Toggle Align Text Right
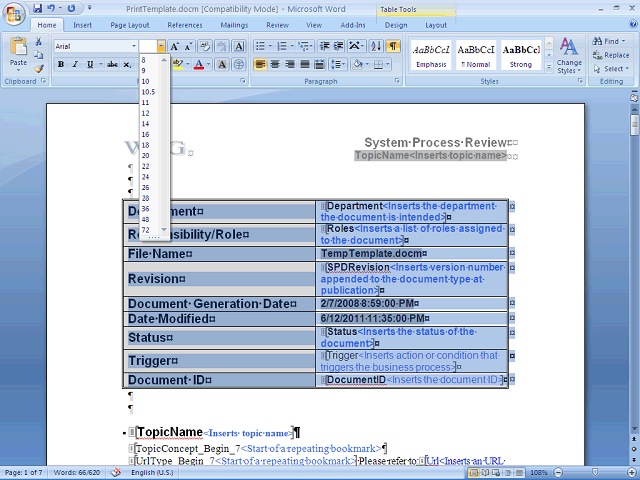This screenshot has height=480, width=640. tap(290, 64)
